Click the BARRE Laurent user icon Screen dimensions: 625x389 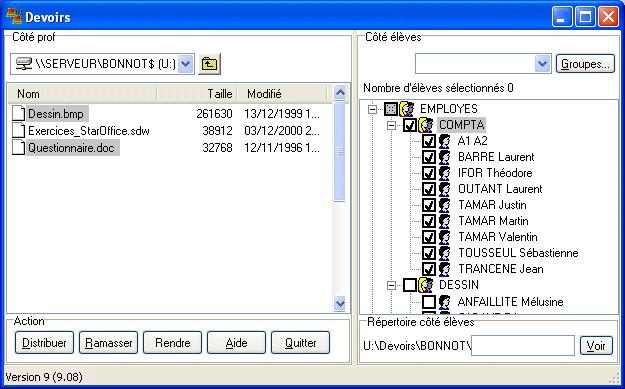tap(444, 157)
